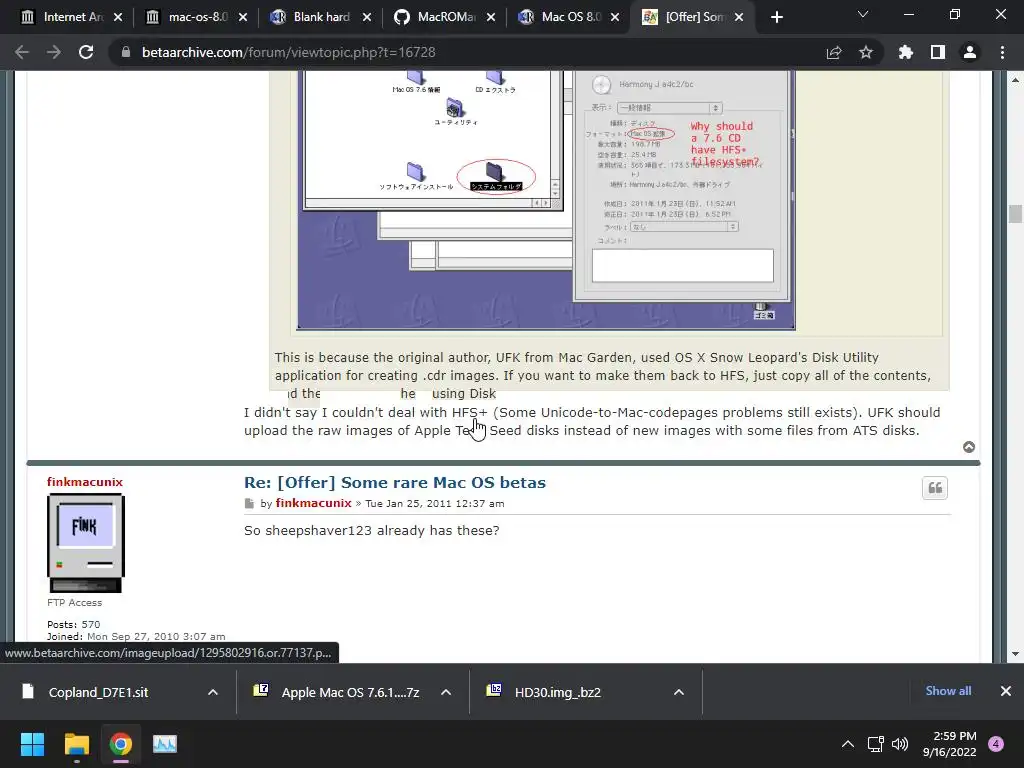This screenshot has width=1024, height=768.
Task: Open finkmacunix profile from sidebar name
Action: pyautogui.click(x=85, y=482)
